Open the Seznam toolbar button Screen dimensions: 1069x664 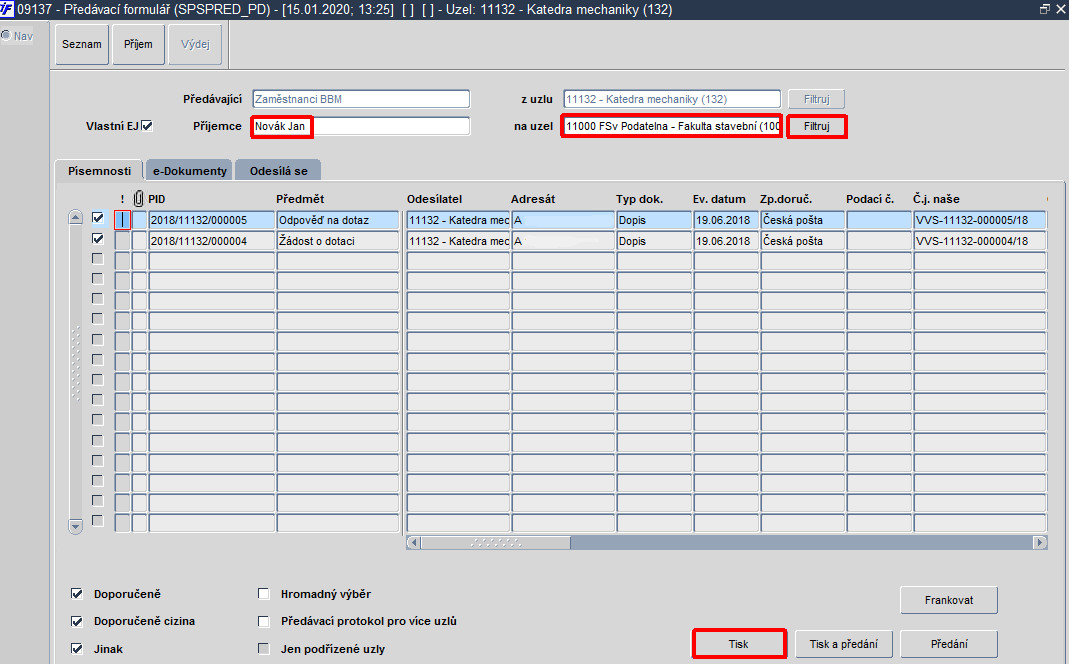[x=82, y=44]
